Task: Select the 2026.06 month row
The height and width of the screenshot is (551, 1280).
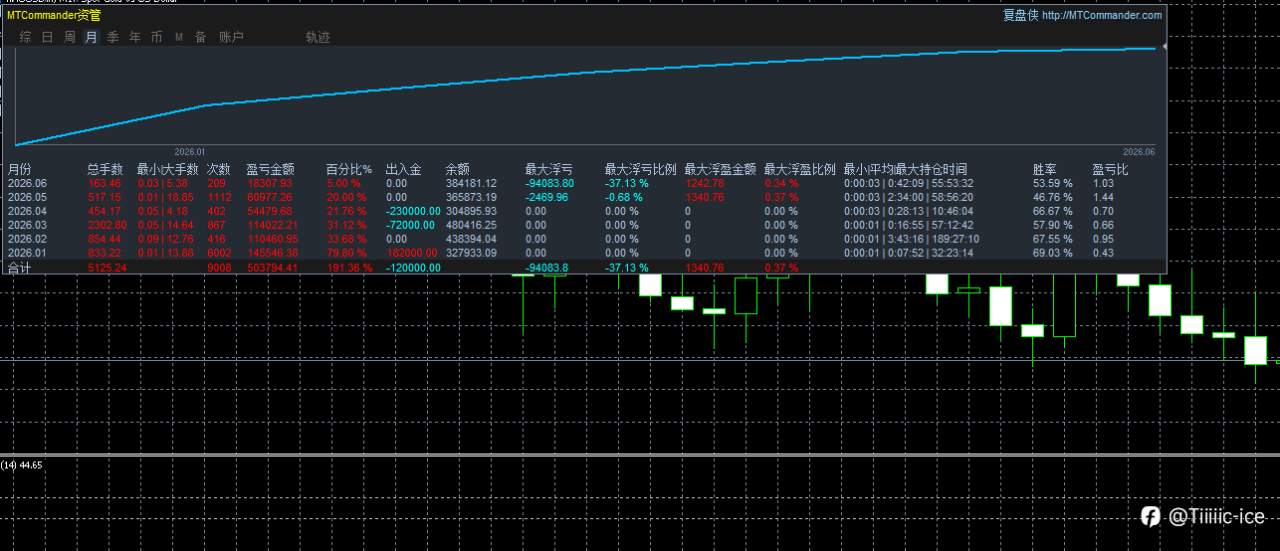Action: point(586,183)
